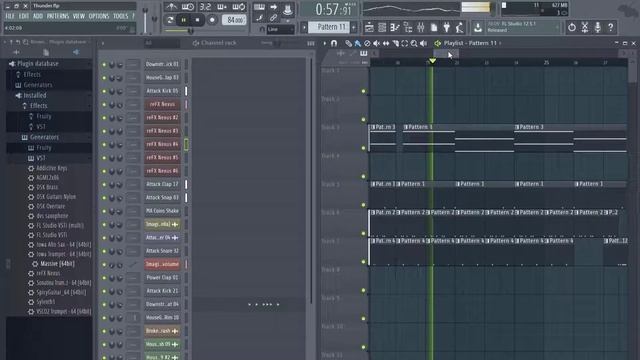The image size is (640, 360).
Task: Select the reFX Nexus #4 channel button
Action: point(162,144)
